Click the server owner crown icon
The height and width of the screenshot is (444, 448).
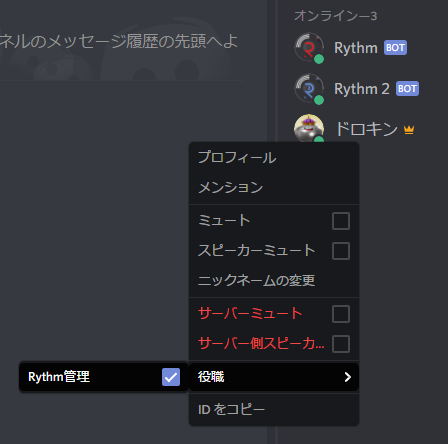click(409, 129)
